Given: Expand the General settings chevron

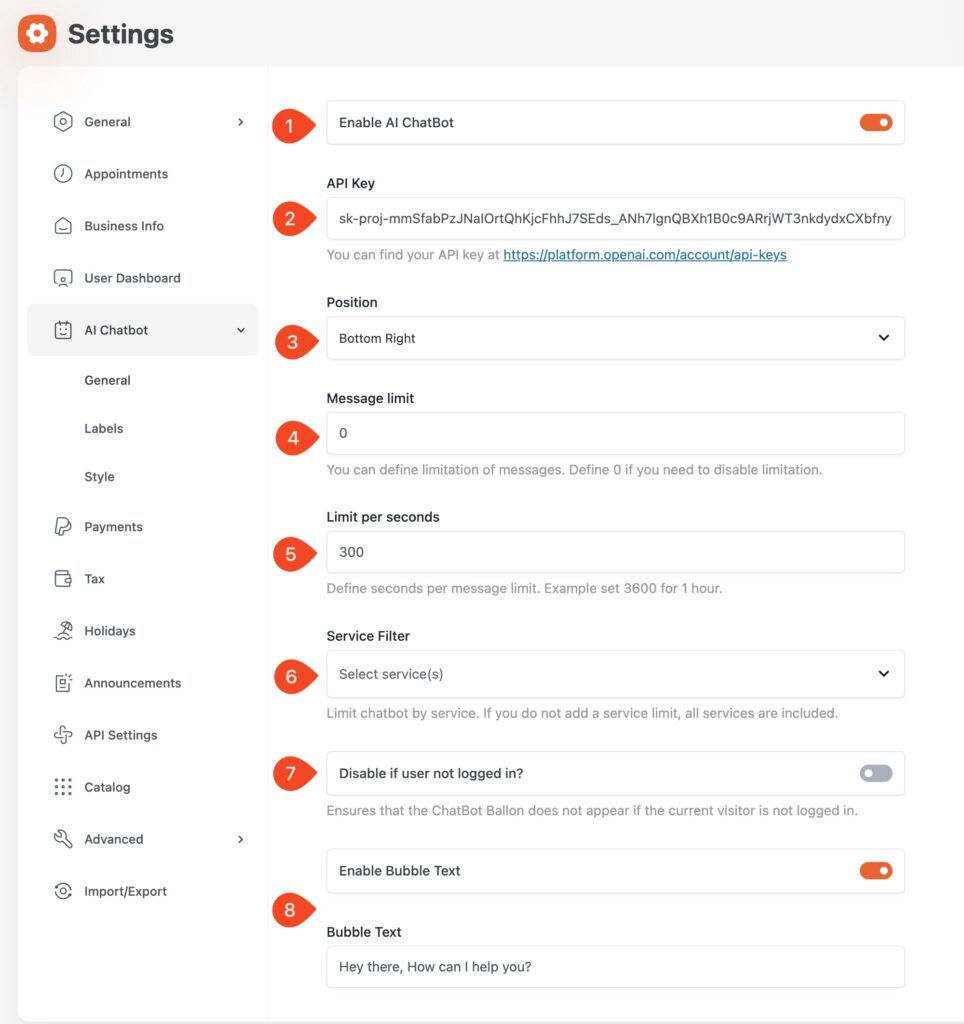Looking at the screenshot, I should click(x=240, y=122).
